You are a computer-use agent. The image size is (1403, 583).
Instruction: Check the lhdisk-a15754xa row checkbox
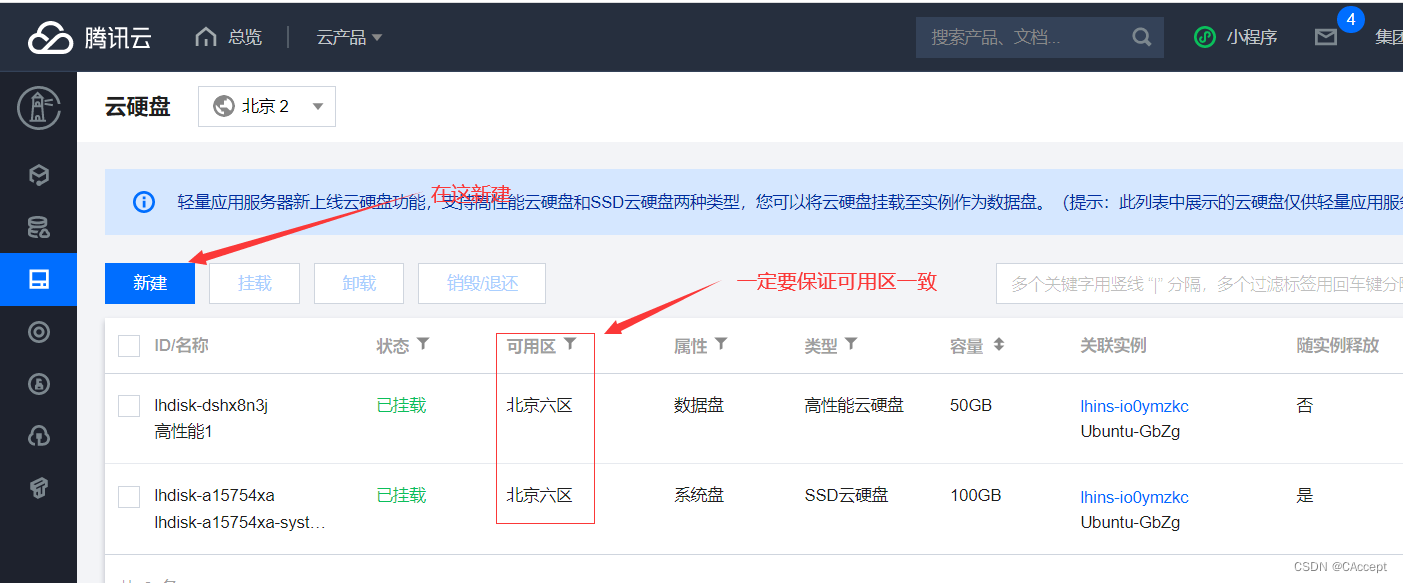pyautogui.click(x=128, y=495)
